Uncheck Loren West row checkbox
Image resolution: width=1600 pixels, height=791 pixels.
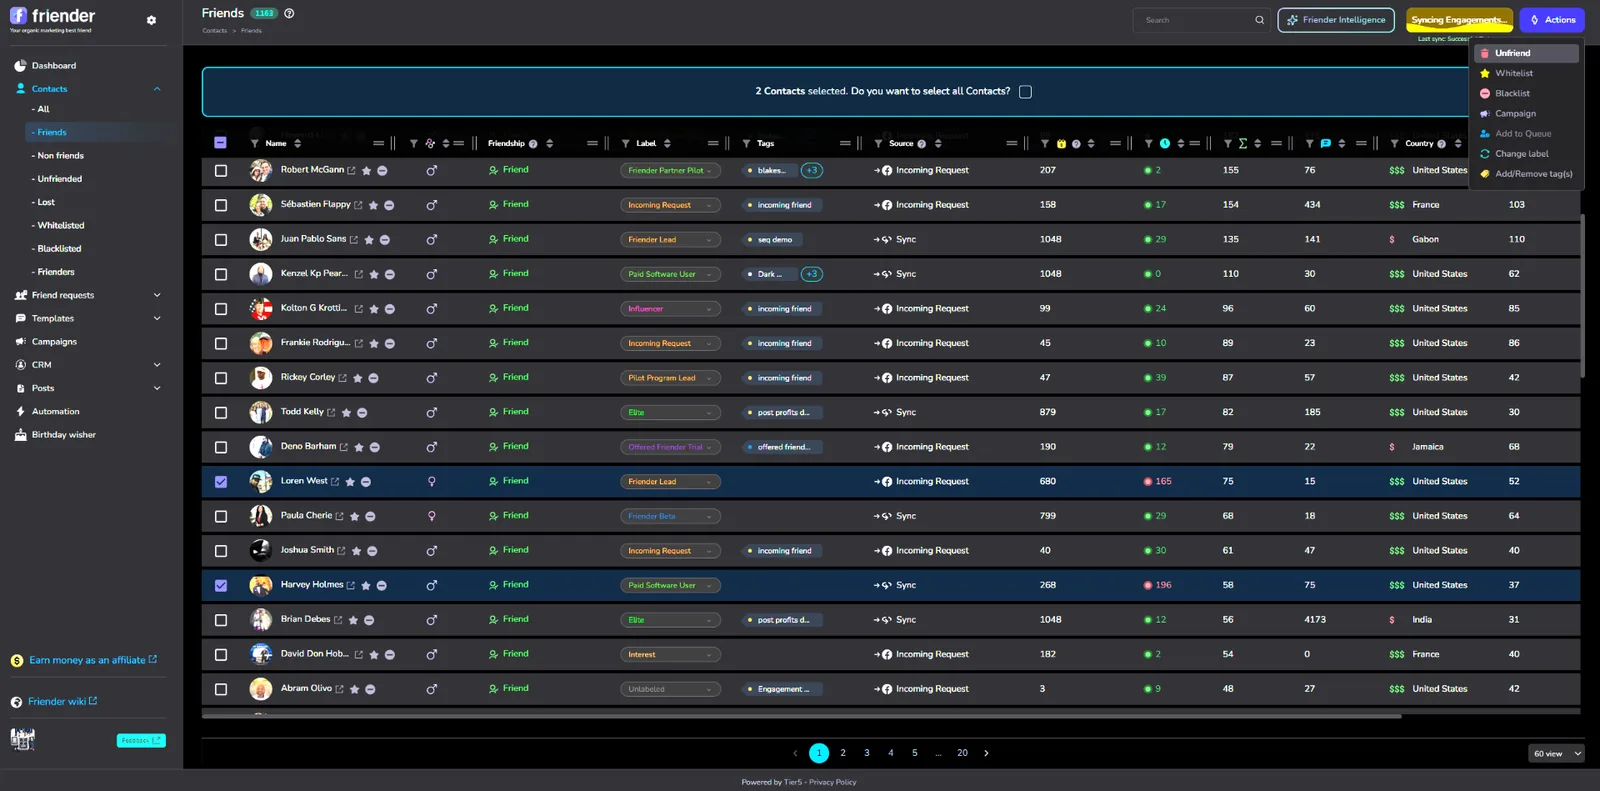(x=221, y=482)
